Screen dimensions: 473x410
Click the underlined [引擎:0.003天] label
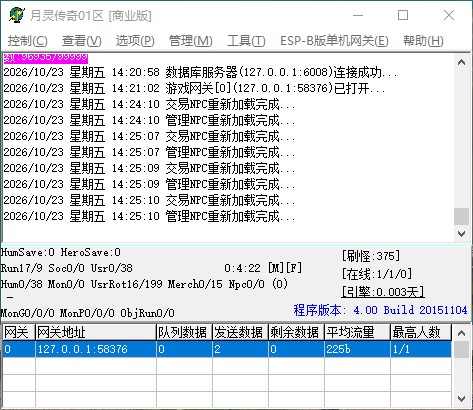pos(383,292)
